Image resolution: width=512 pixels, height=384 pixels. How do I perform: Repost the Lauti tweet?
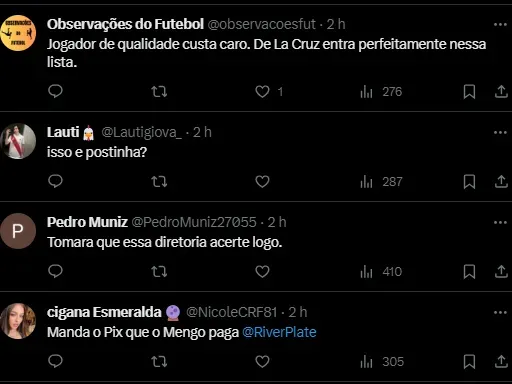click(x=159, y=182)
